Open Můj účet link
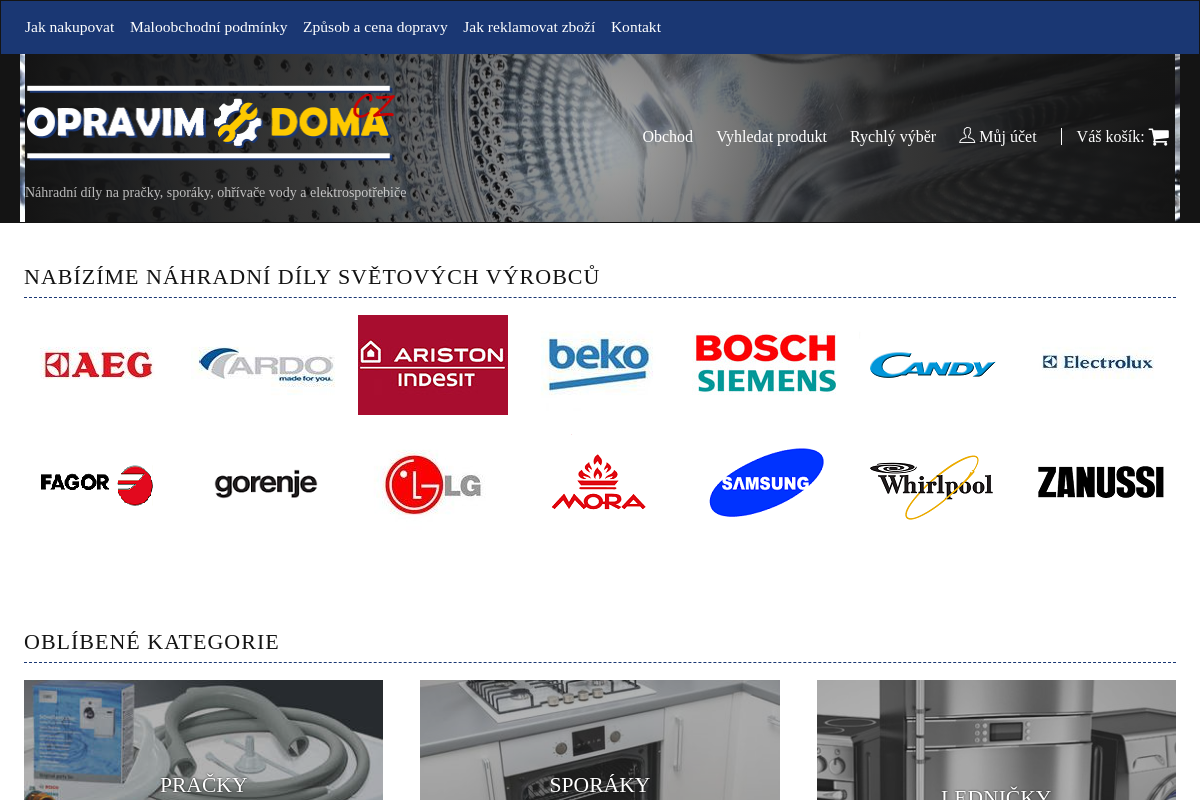This screenshot has height=800, width=1200. pos(998,137)
